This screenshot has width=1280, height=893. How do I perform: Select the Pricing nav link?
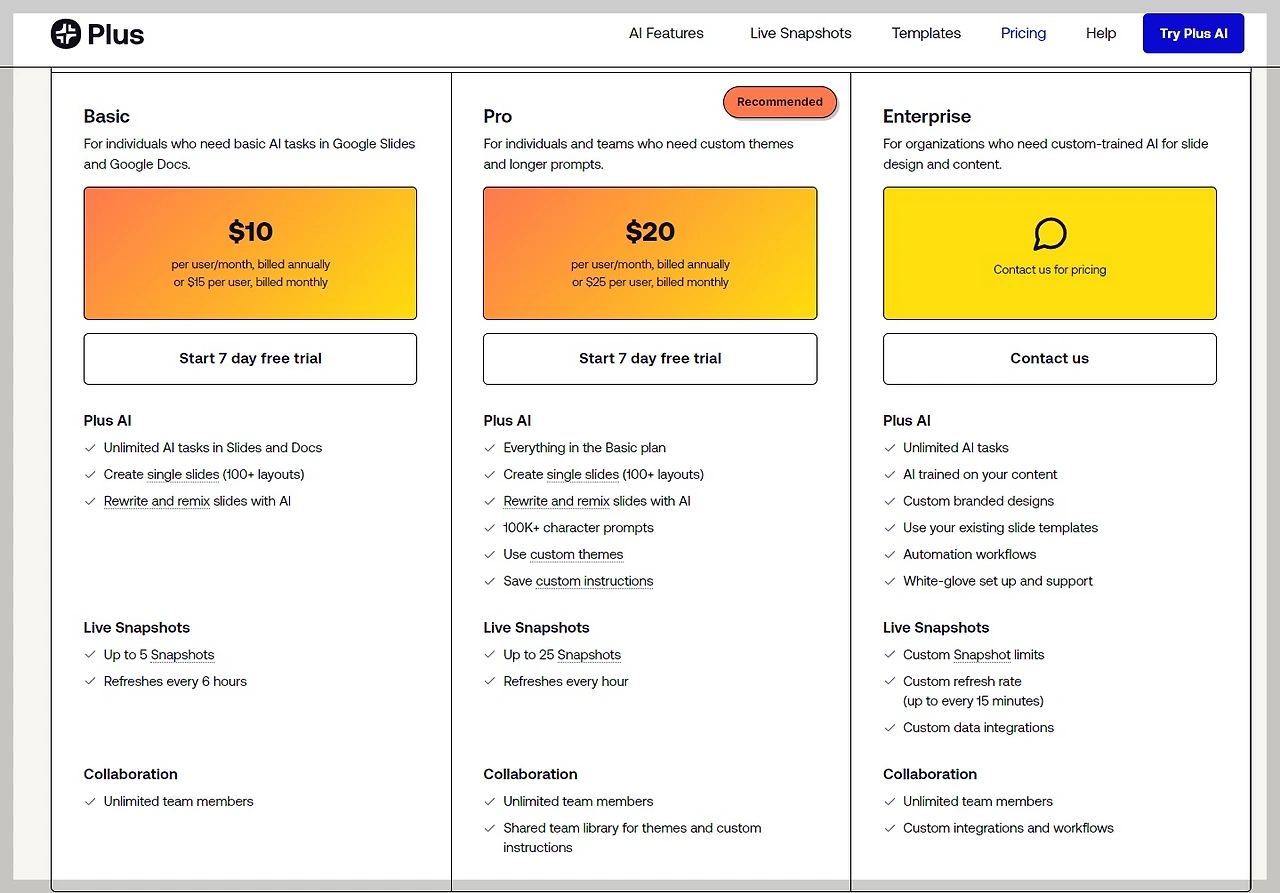click(1023, 33)
